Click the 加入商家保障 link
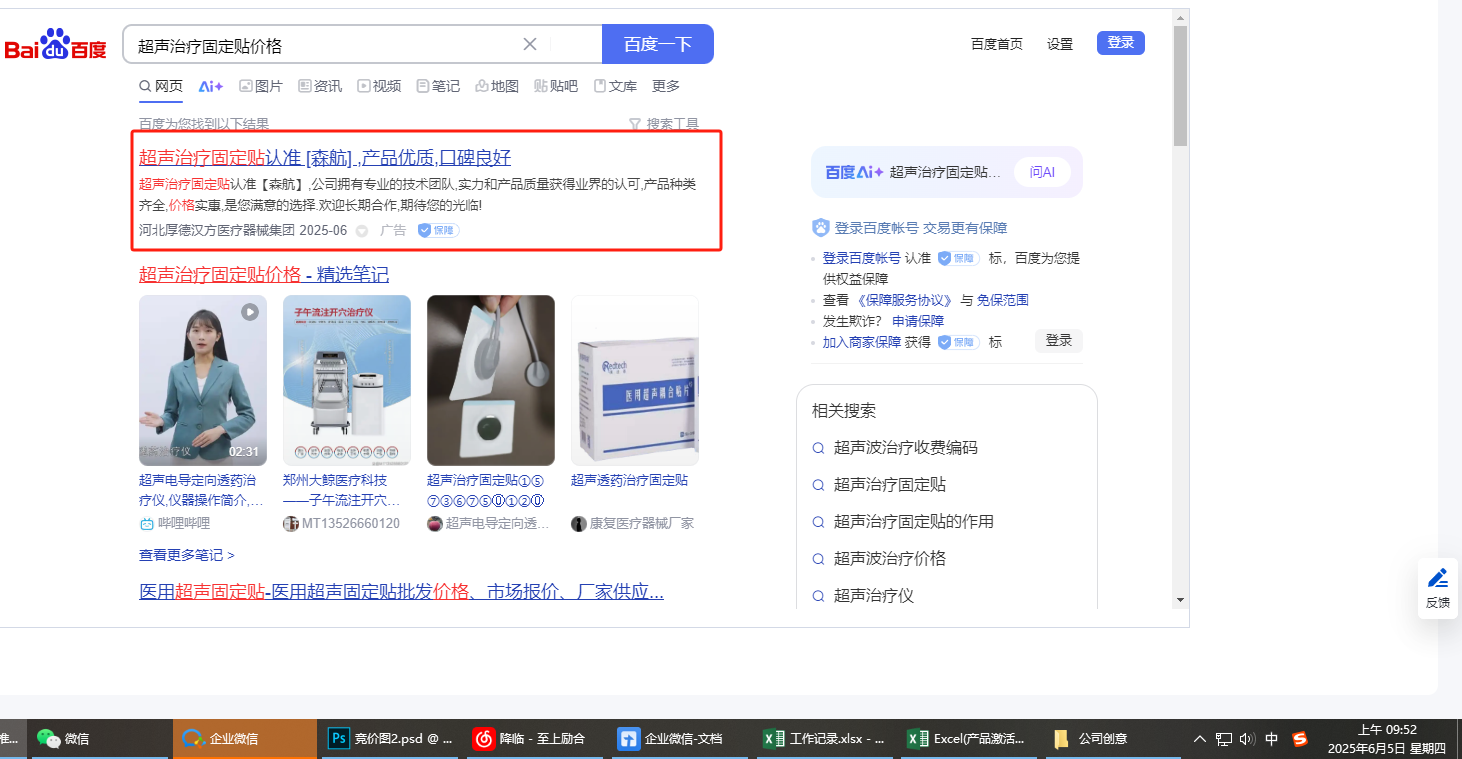 coord(862,342)
